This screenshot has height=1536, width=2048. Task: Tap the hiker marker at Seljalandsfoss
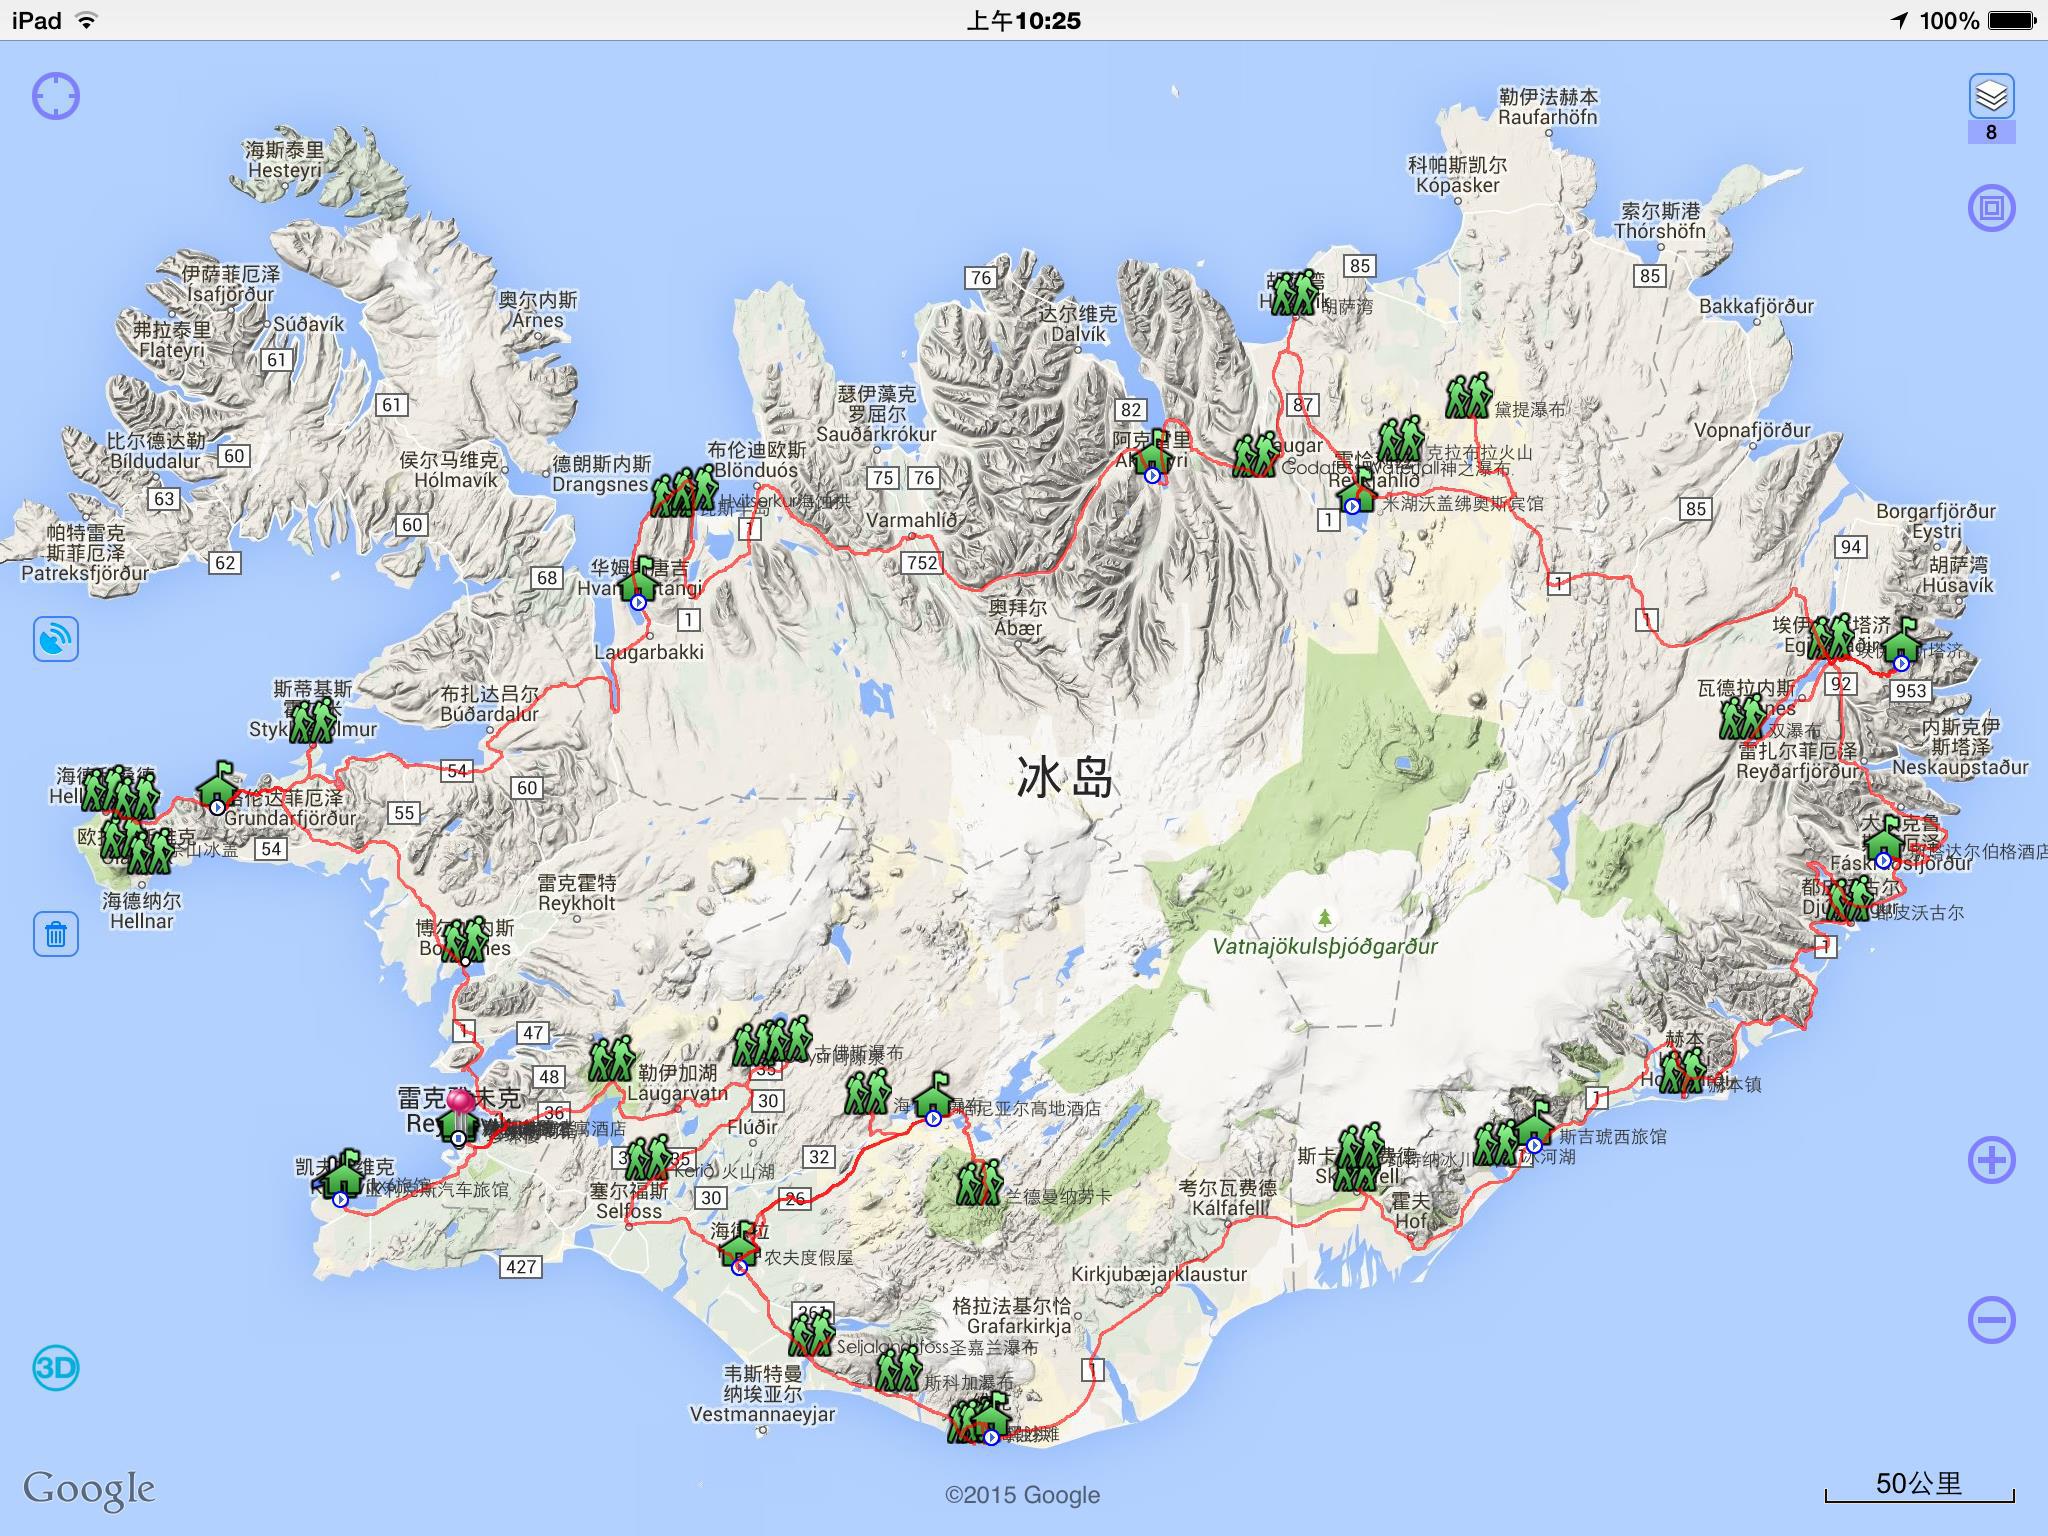pos(811,1333)
